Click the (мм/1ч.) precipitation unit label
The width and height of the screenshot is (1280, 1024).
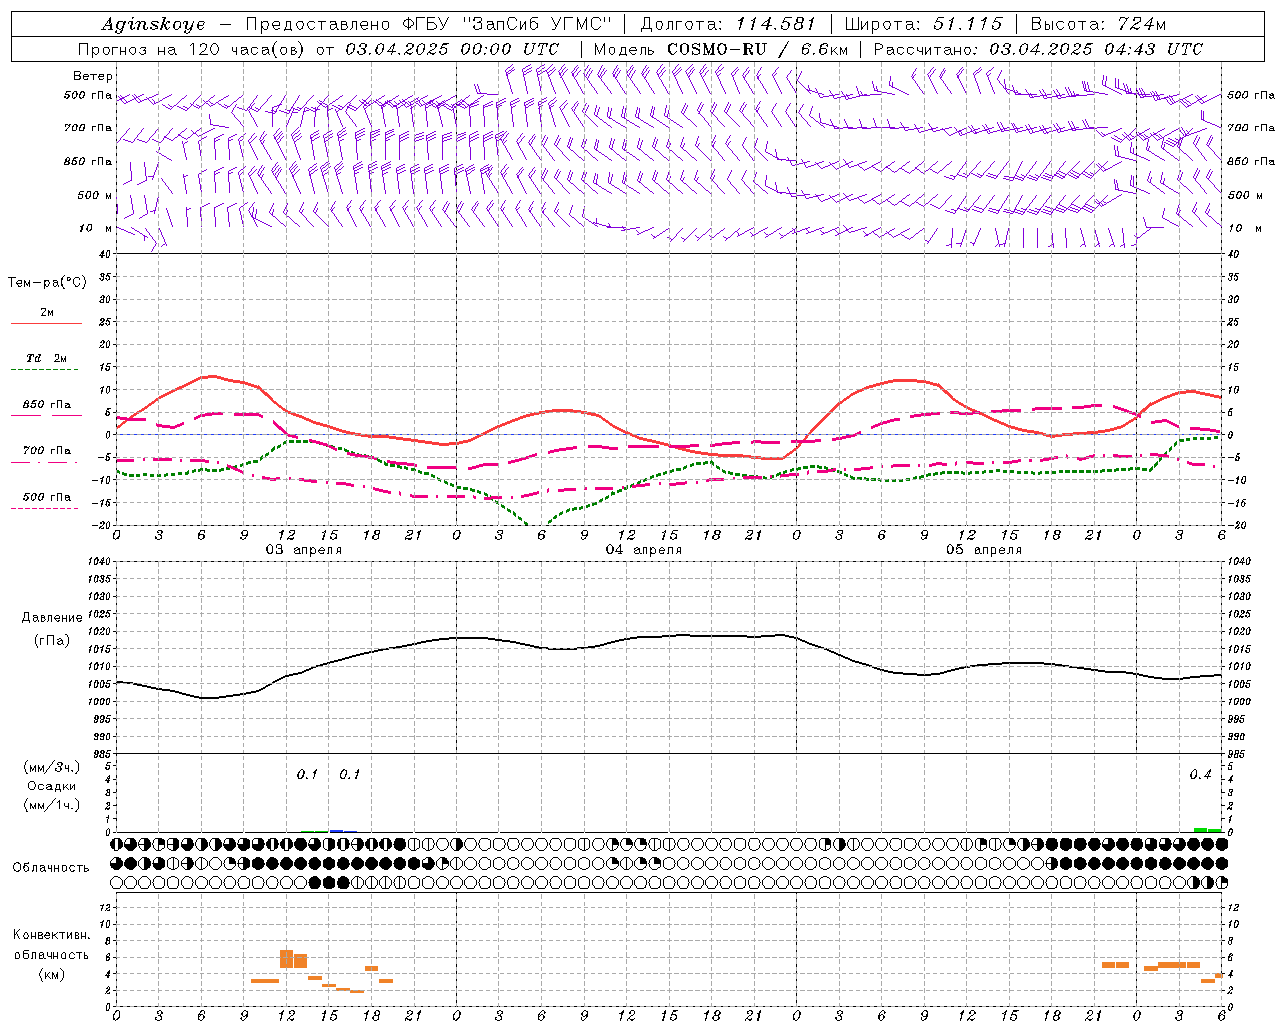(52, 805)
